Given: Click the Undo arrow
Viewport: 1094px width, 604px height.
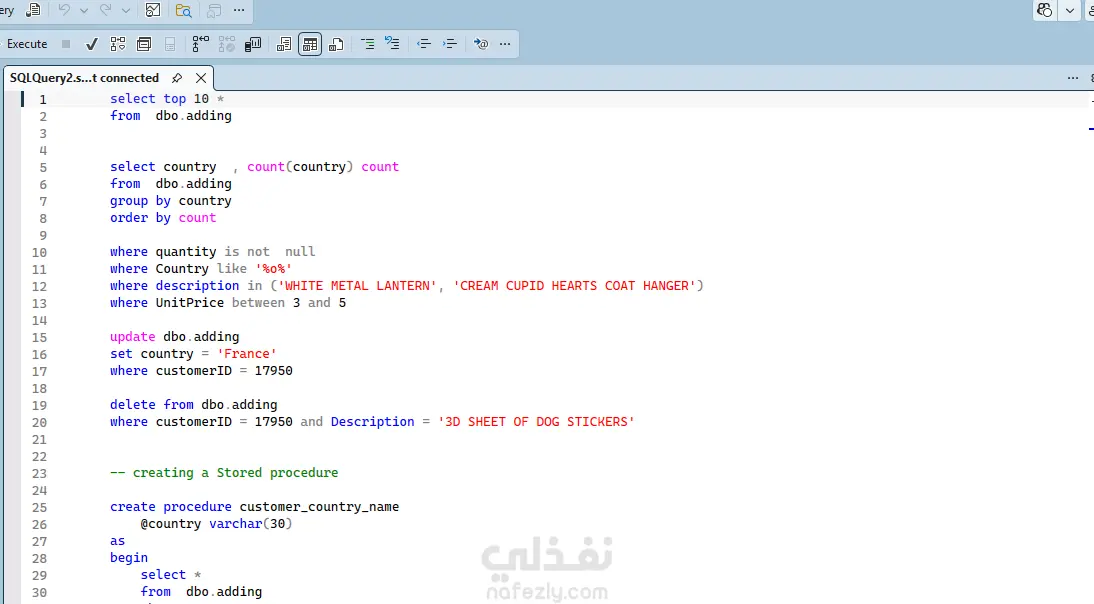Looking at the screenshot, I should (64, 10).
